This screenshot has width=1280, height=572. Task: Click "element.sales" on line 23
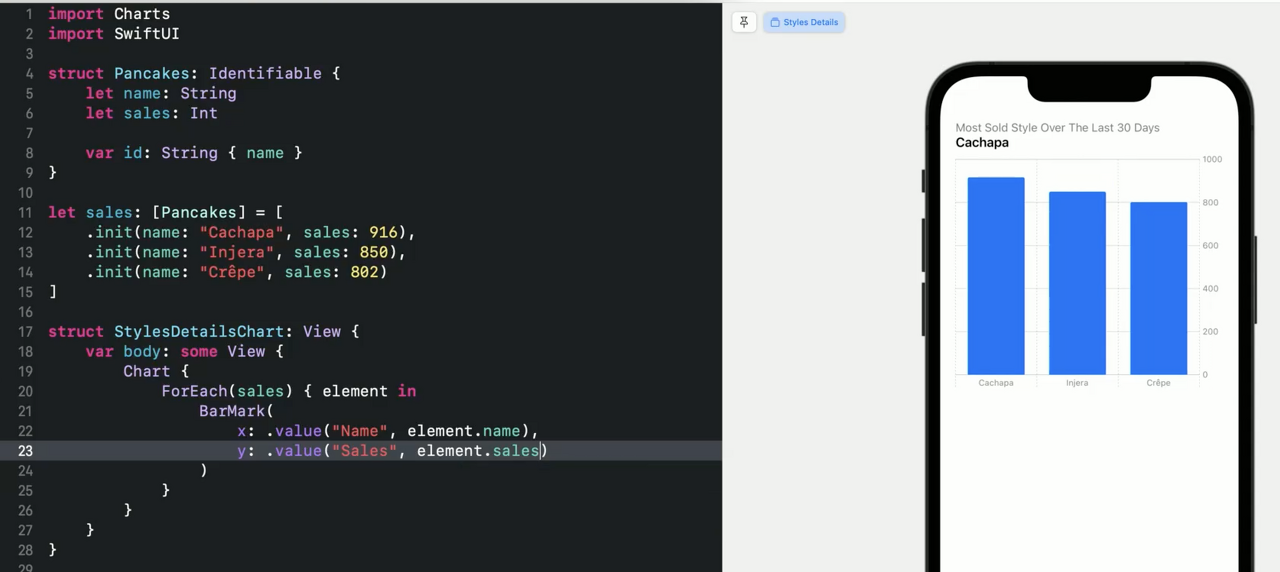tap(478, 451)
